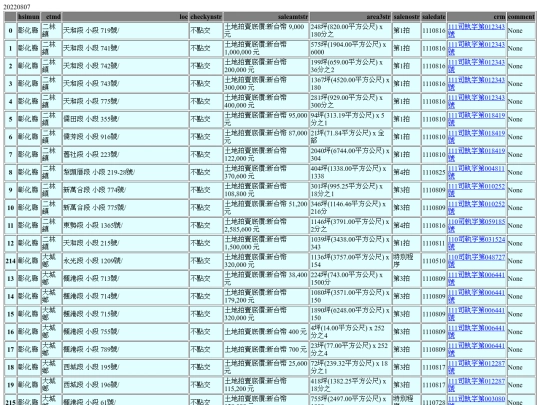This screenshot has height=405, width=540.
Task: Select area cell starting '2040坪(6744.00平方公尺)'
Action: pos(350,155)
